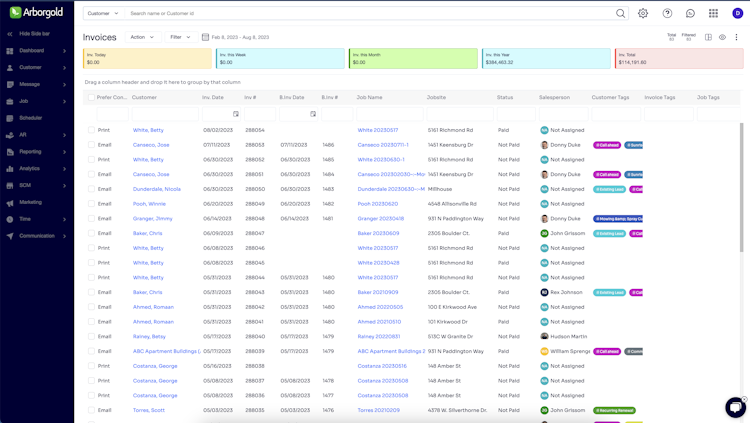Click the Time clock icon
The width and height of the screenshot is (750, 423).
pyautogui.click(x=10, y=219)
